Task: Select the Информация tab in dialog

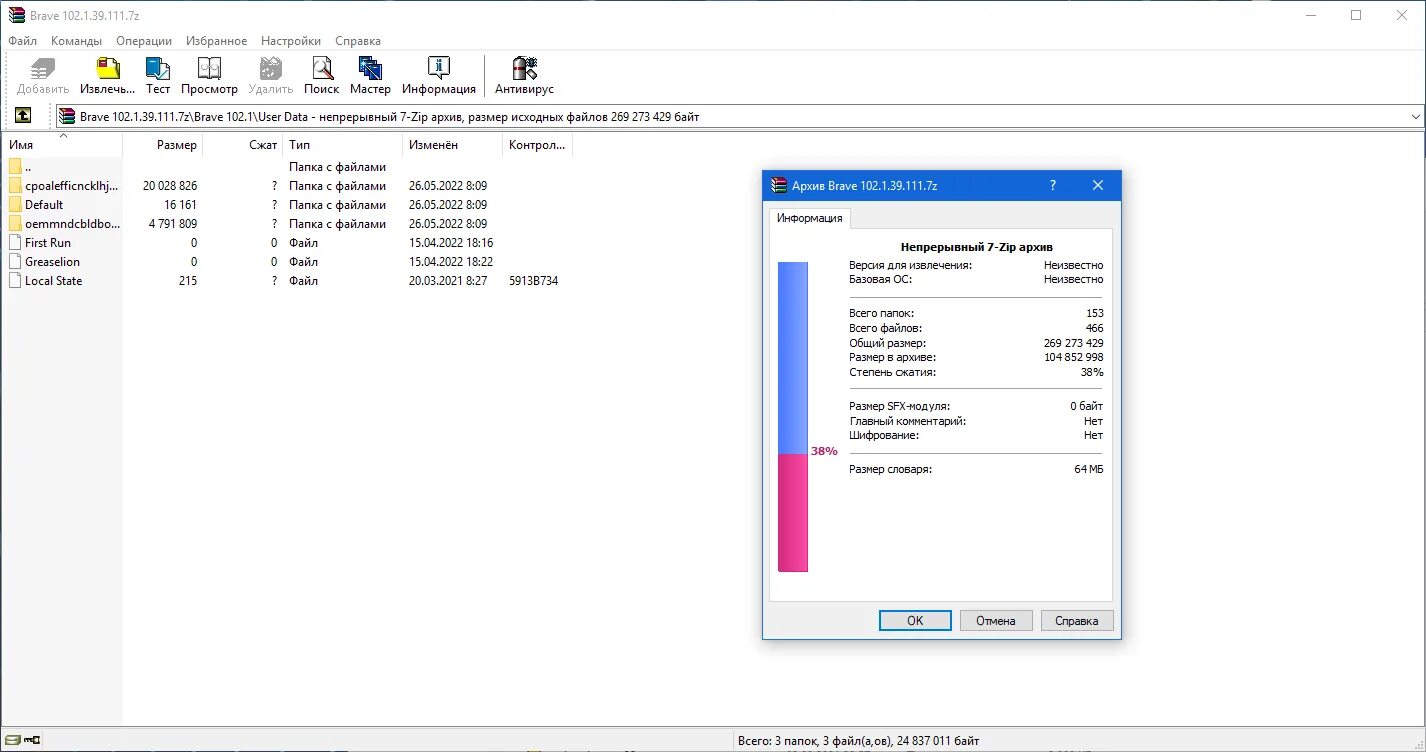Action: click(810, 218)
